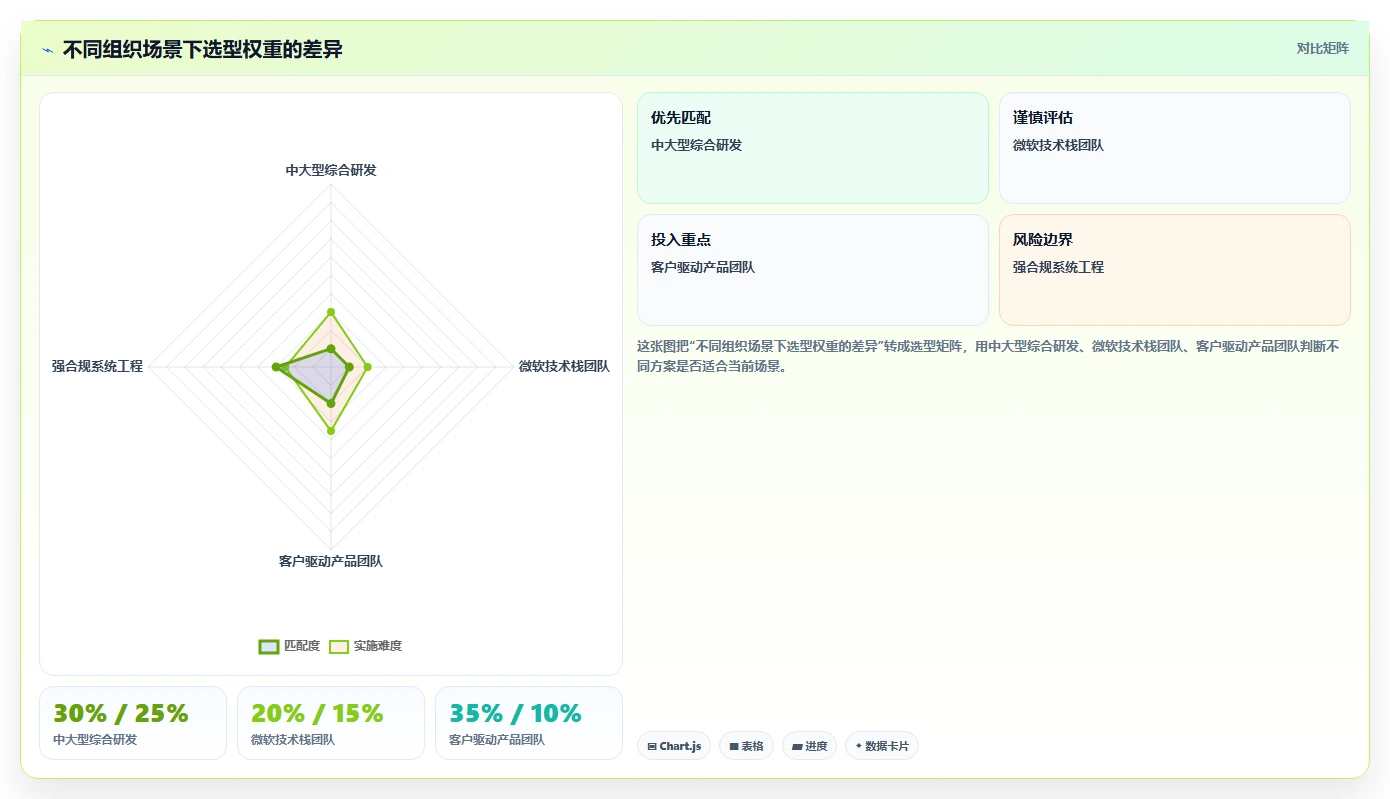The image size is (1390, 799).
Task: Click 客户驱动产品团队 under the 35% / 10% stat
Action: [497, 740]
